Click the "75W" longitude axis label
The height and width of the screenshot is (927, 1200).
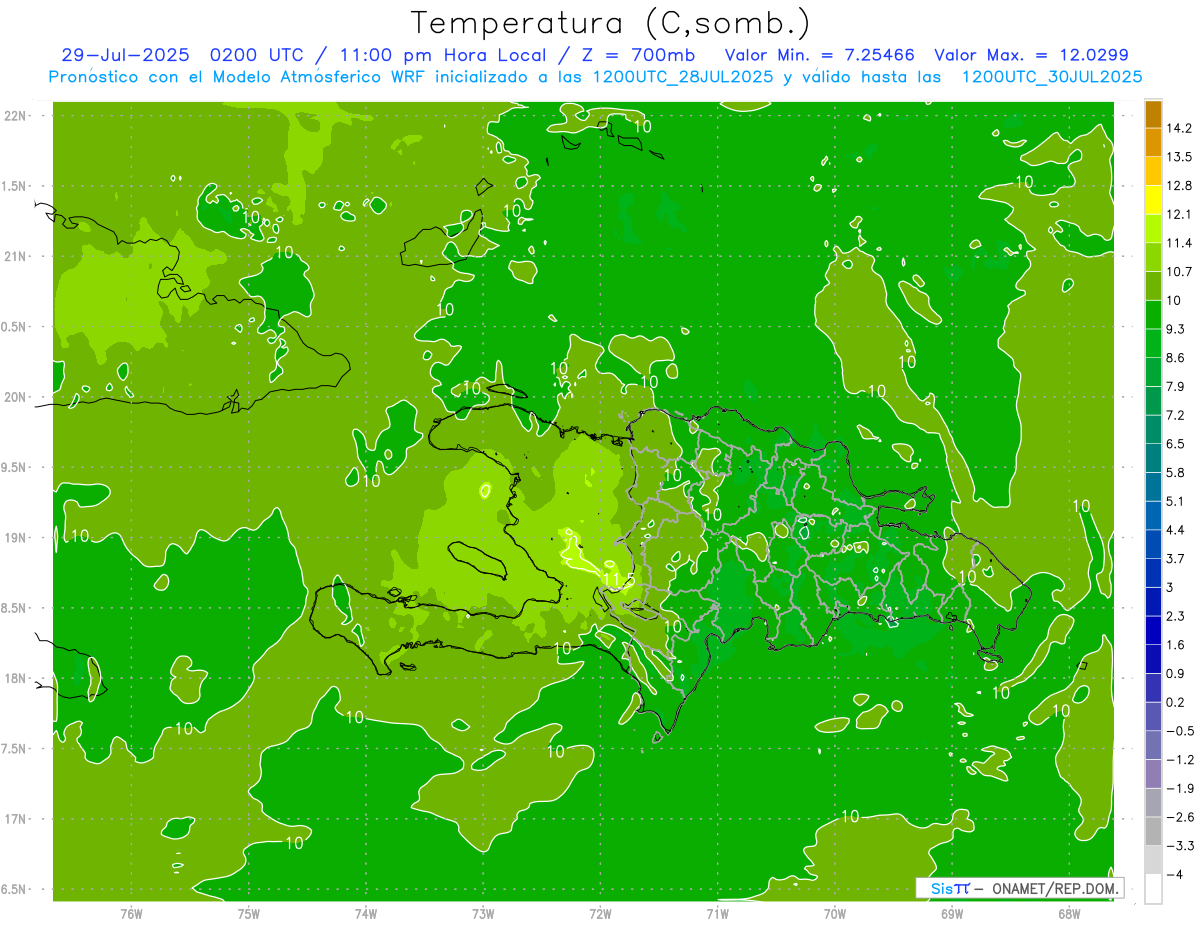(249, 913)
